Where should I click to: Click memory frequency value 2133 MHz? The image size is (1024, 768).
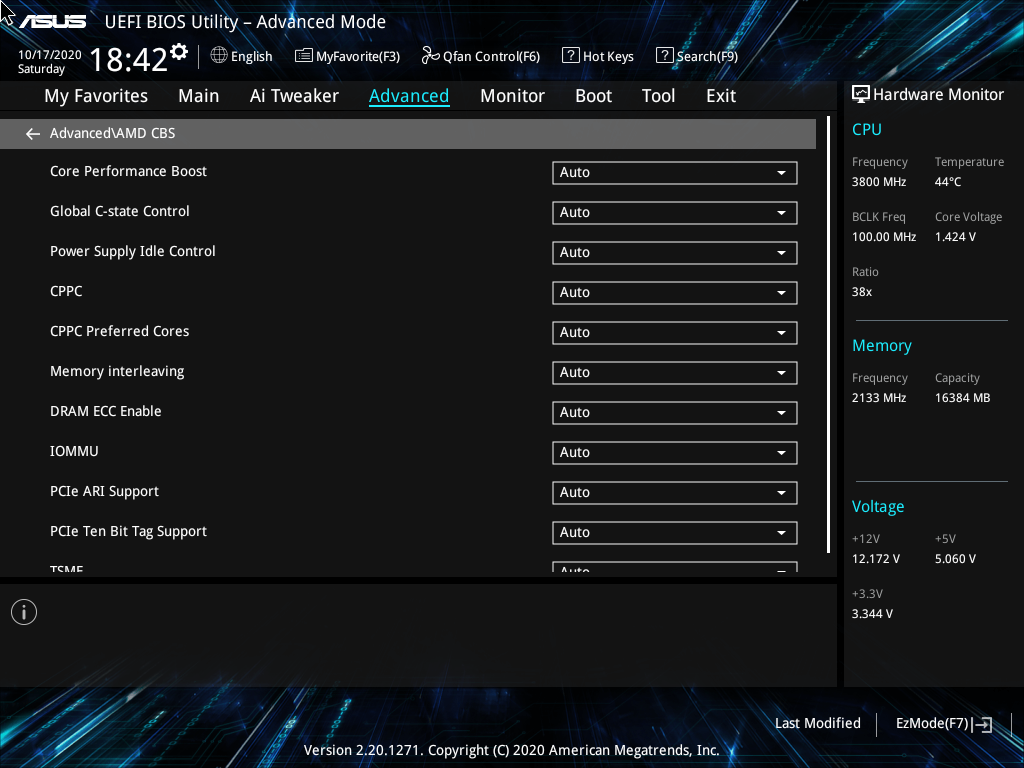(878, 398)
